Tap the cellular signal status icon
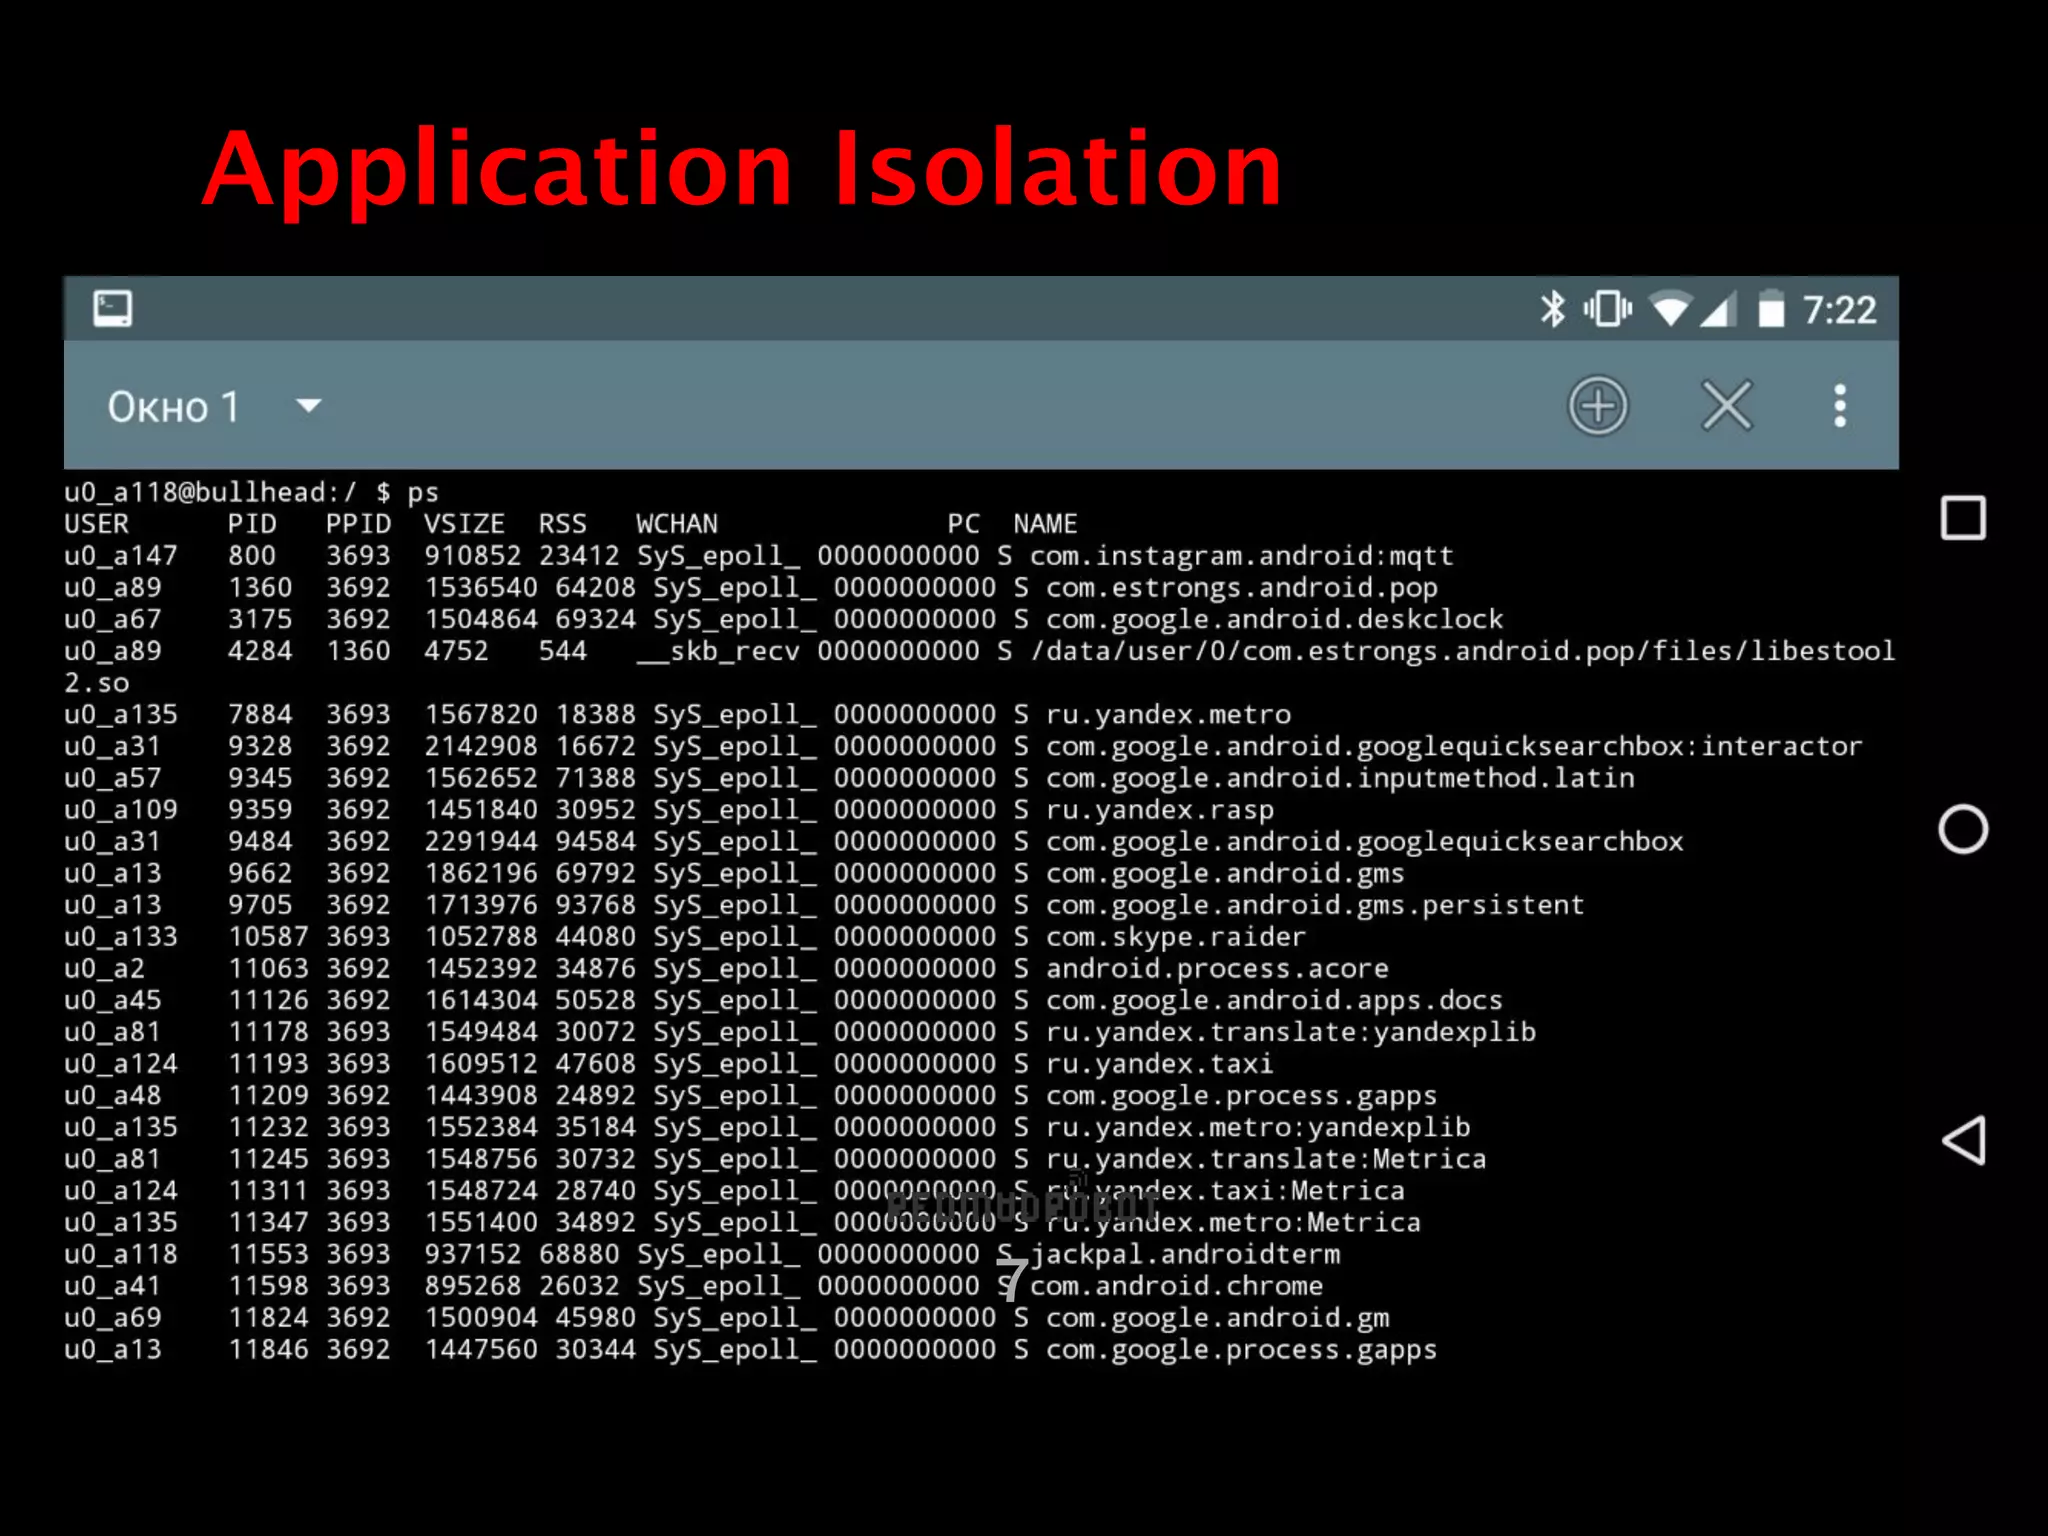This screenshot has width=2048, height=1536. 1719,311
